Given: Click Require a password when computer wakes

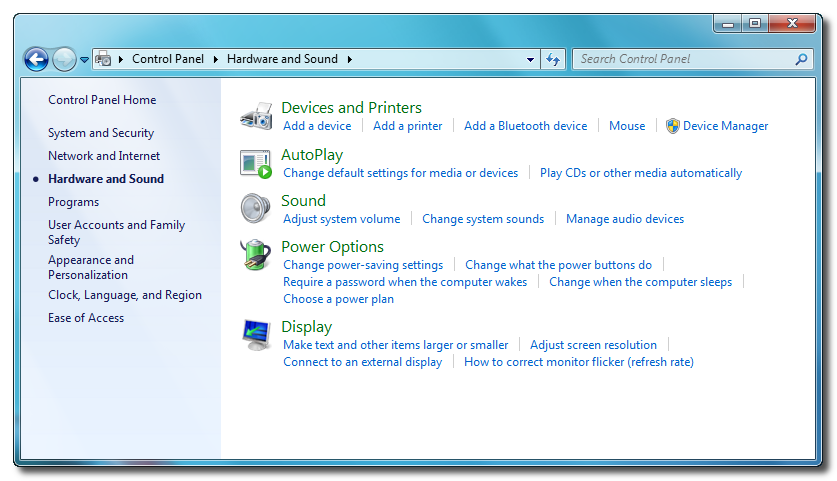Looking at the screenshot, I should (405, 282).
